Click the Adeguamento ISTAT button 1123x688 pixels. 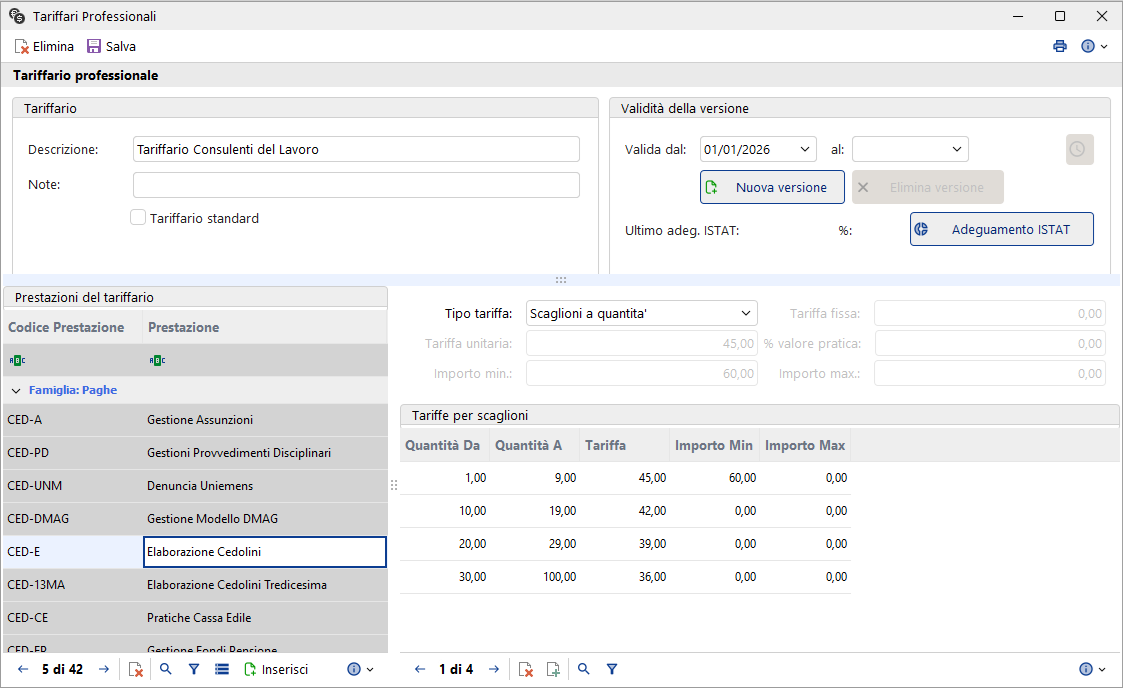point(1001,229)
